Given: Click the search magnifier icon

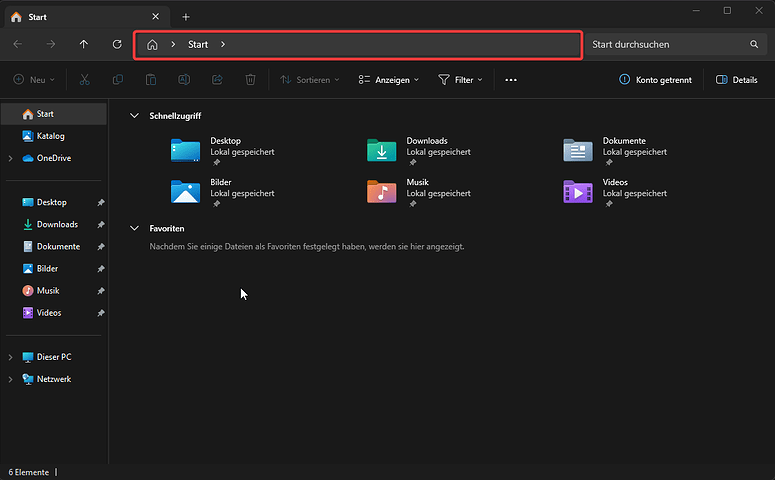Looking at the screenshot, I should pos(754,45).
